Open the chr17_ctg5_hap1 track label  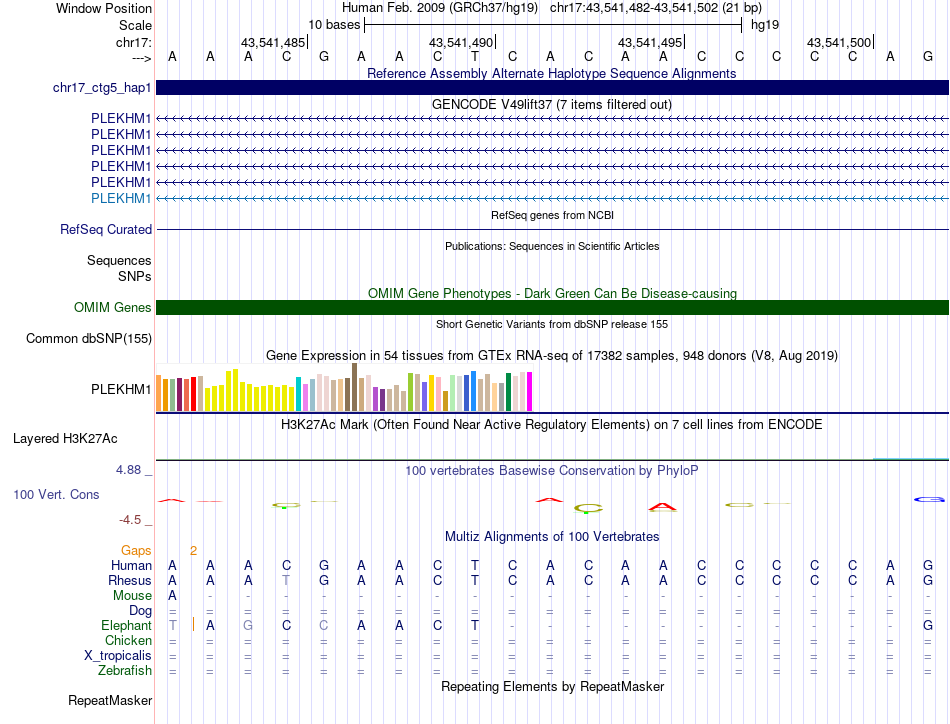pos(102,88)
